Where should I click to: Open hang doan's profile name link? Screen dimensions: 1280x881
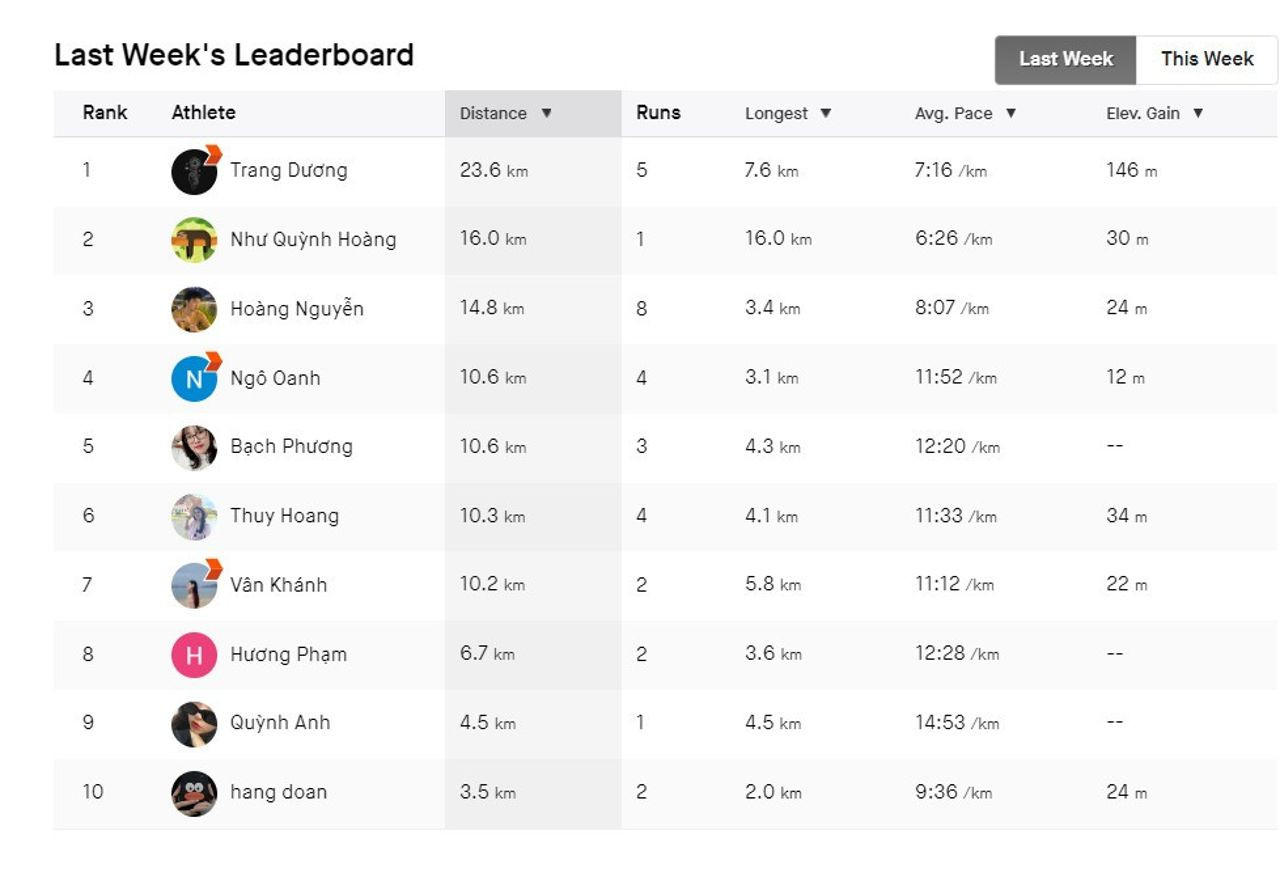pos(278,792)
